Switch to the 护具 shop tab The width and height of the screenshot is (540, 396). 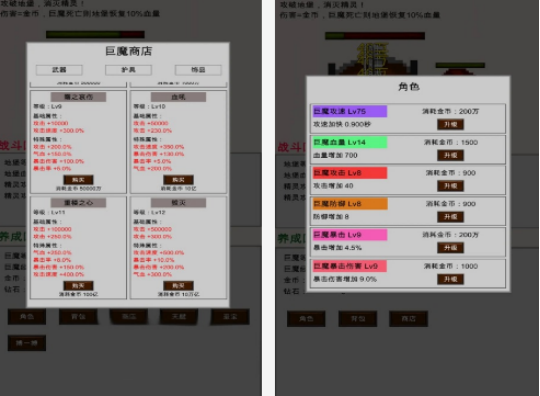point(128,70)
